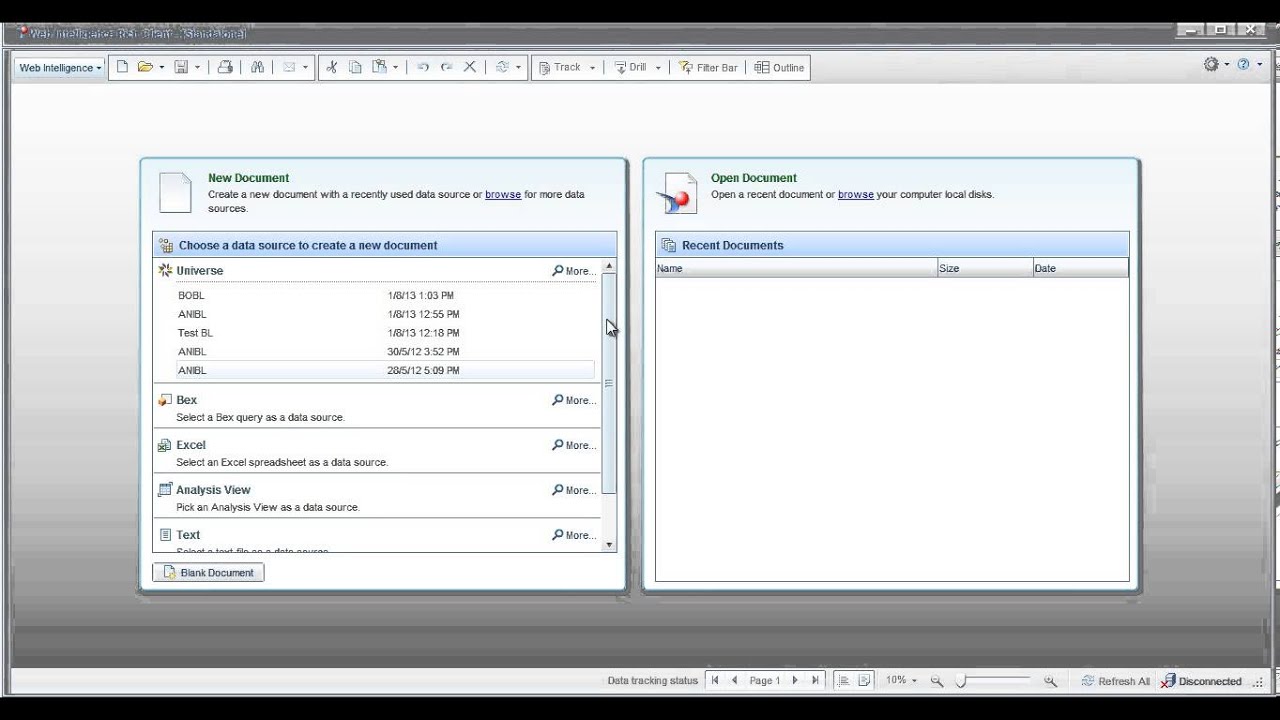Sort Recent Documents by Date column
Viewport: 1280px width, 720px height.
point(1081,268)
